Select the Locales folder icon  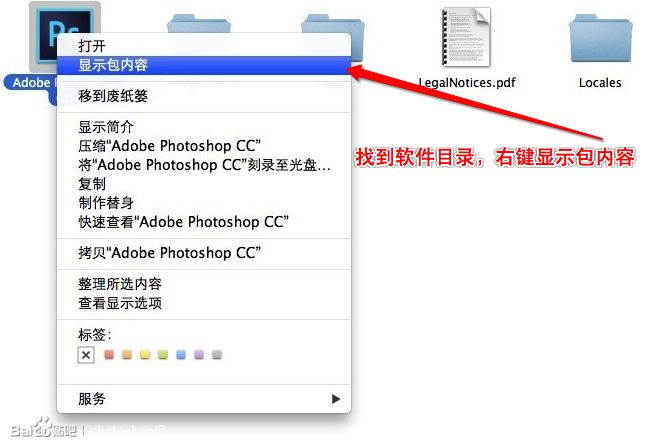600,39
